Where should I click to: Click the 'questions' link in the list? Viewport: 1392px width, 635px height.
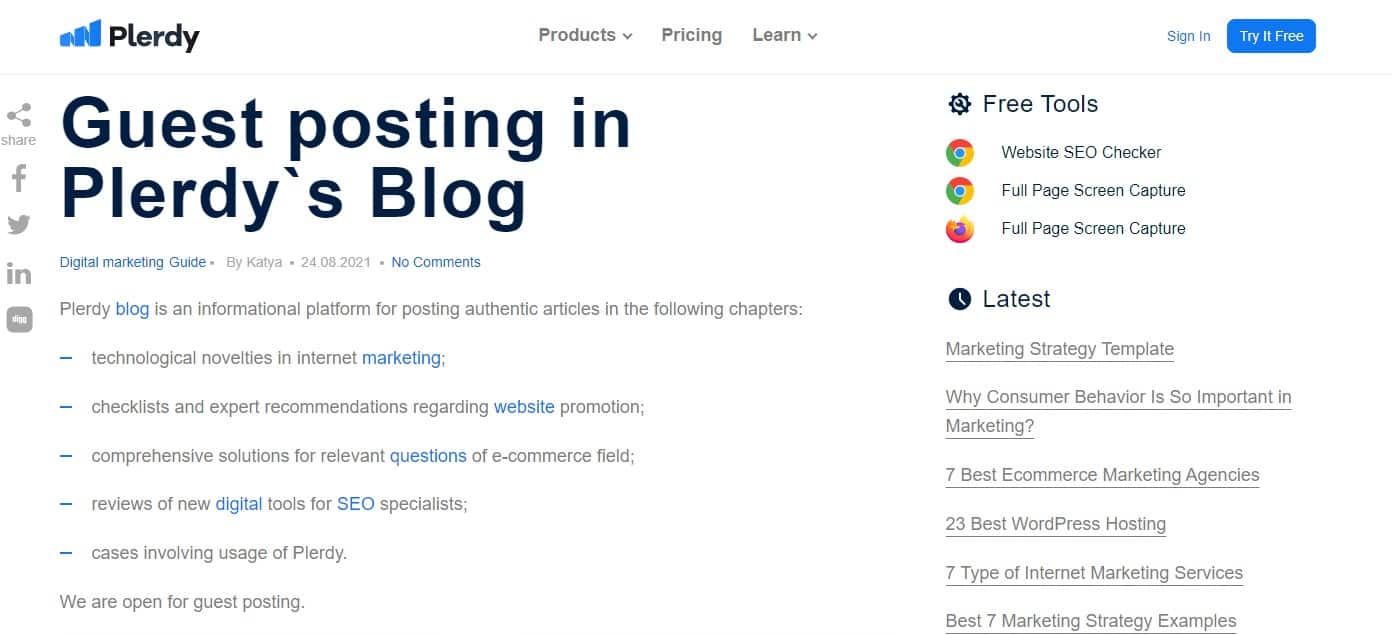tap(428, 456)
